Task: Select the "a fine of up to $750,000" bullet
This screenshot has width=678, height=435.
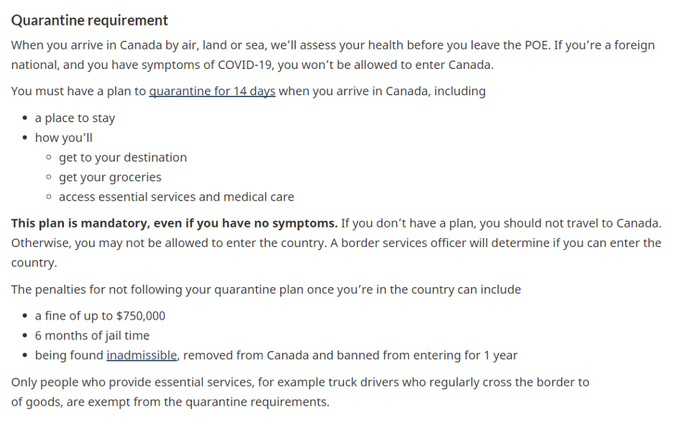Action: tap(100, 316)
